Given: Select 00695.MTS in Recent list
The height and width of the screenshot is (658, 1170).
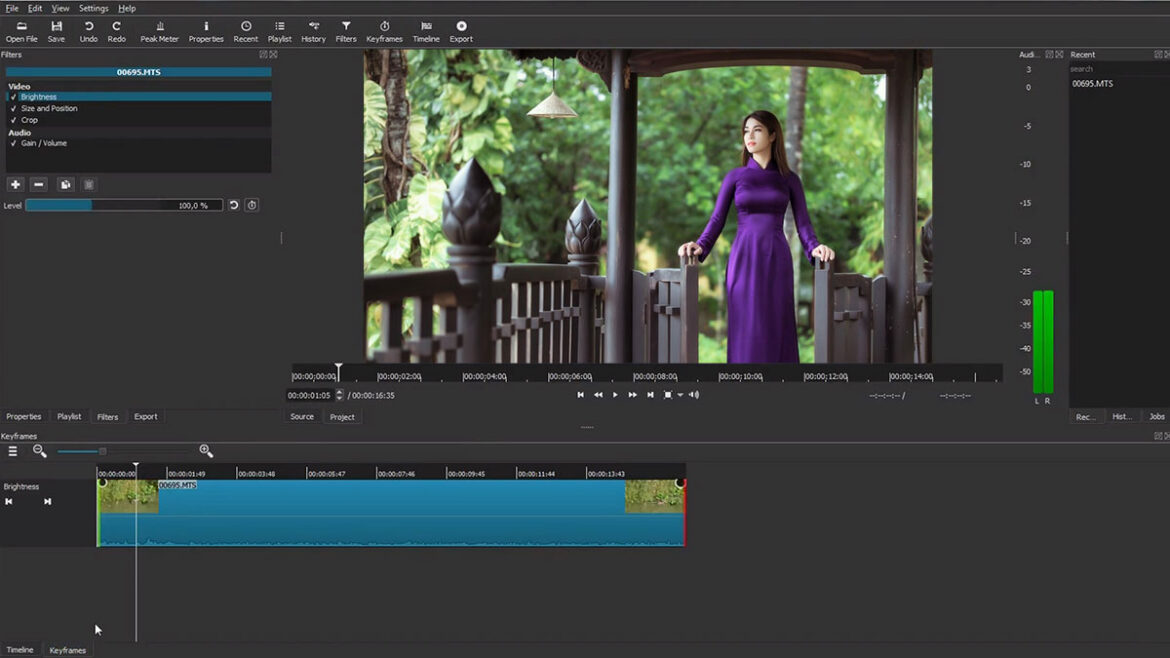Looking at the screenshot, I should click(1092, 84).
